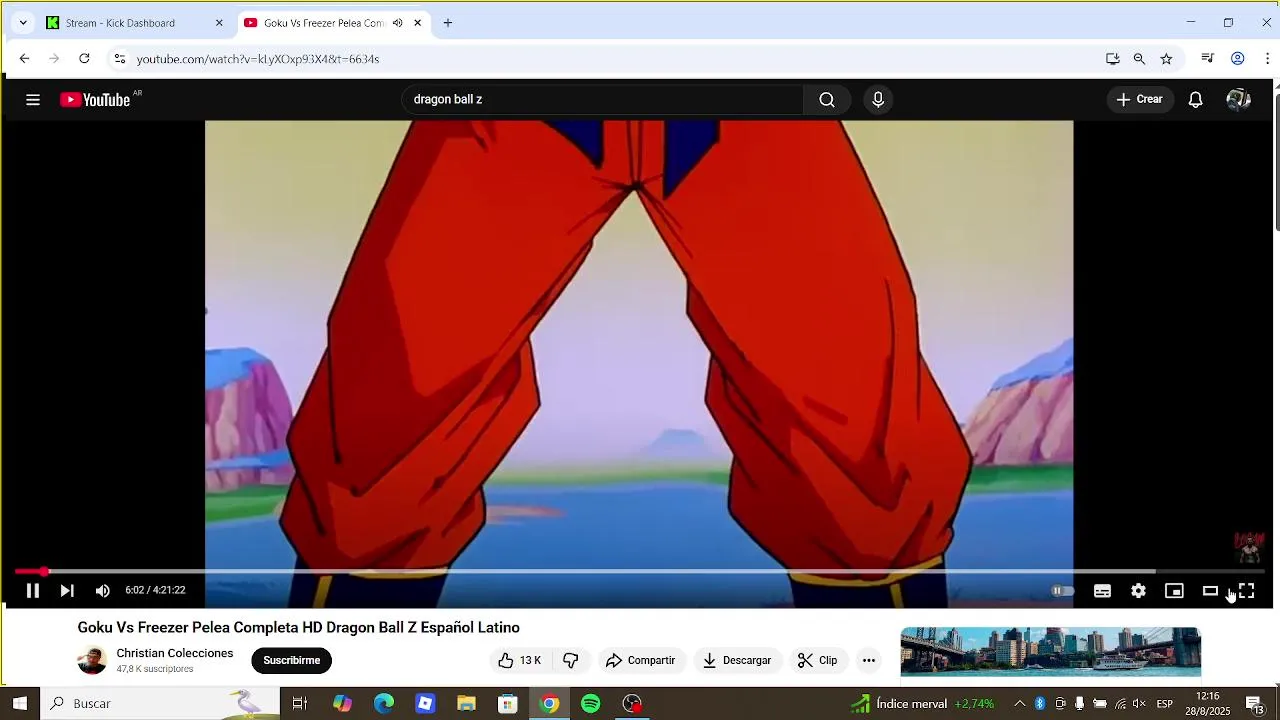Show hidden system tray icons

coord(1019,703)
